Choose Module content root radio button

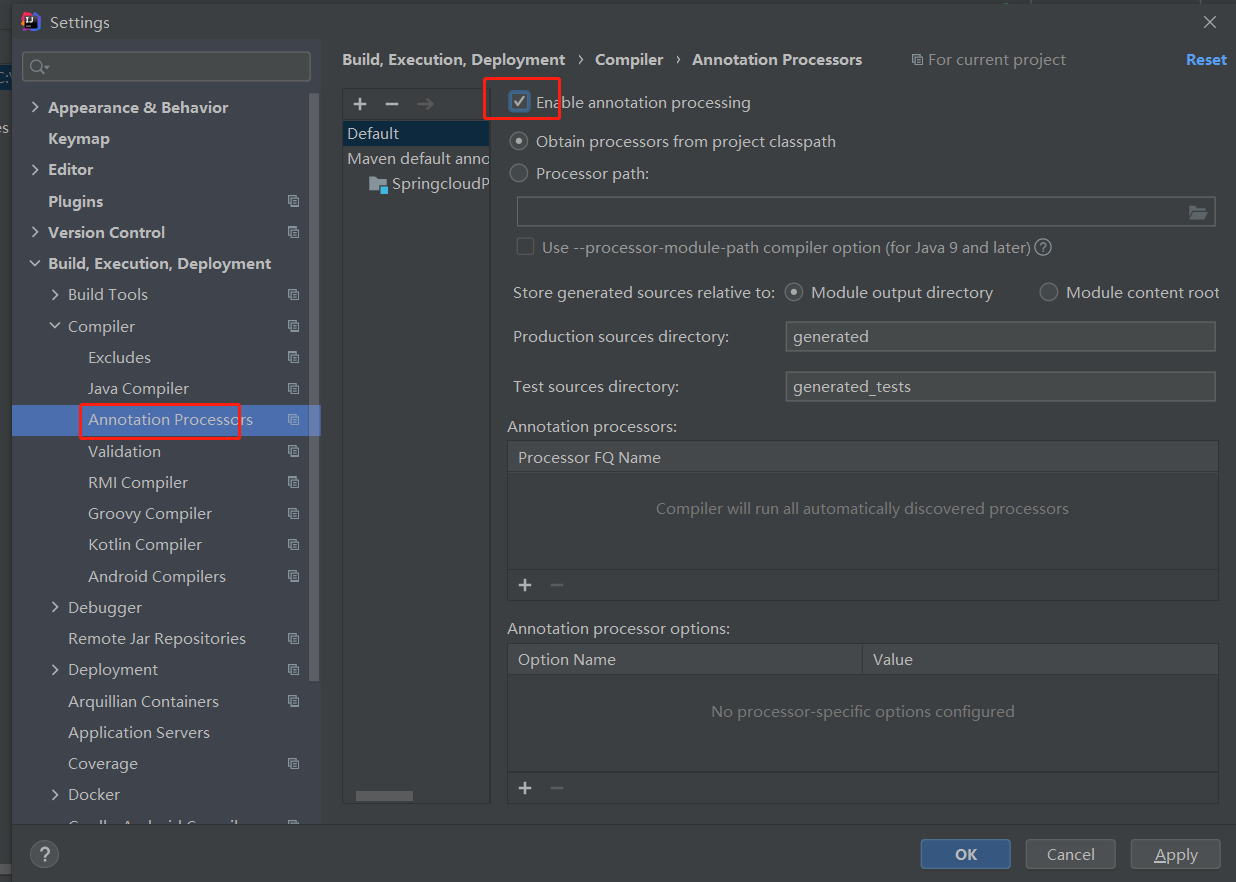pos(1048,292)
